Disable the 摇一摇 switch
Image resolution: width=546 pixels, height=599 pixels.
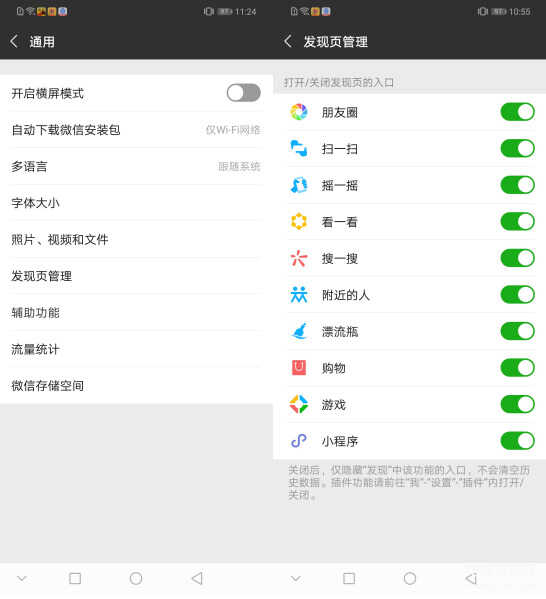517,185
